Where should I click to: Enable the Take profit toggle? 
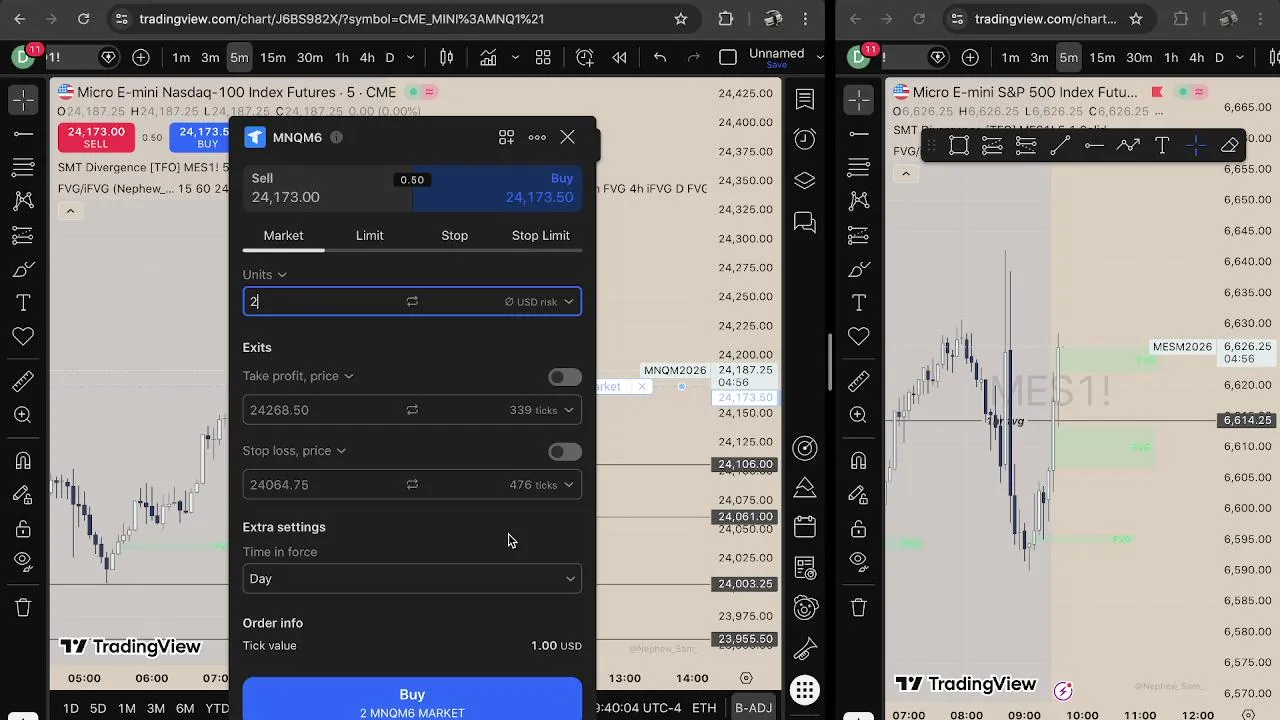tap(565, 377)
